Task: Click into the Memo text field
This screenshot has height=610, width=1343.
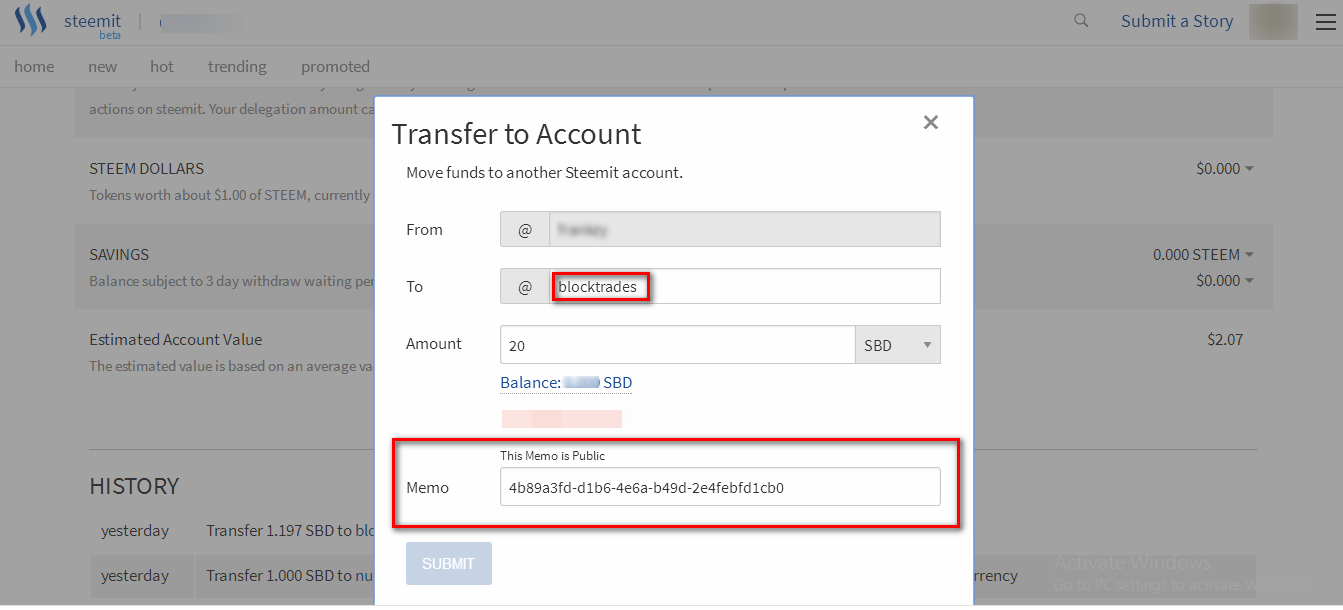Action: click(x=720, y=488)
